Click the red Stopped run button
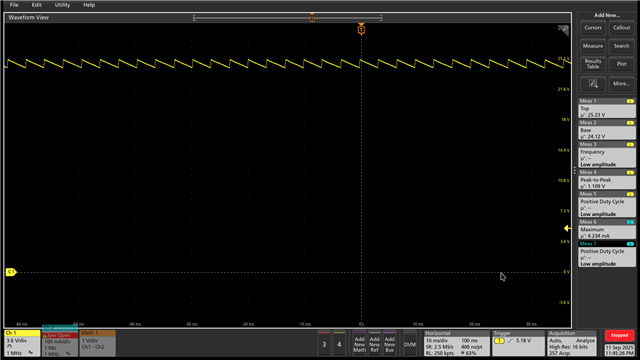Screen dimensions: 640x360 tap(619, 336)
